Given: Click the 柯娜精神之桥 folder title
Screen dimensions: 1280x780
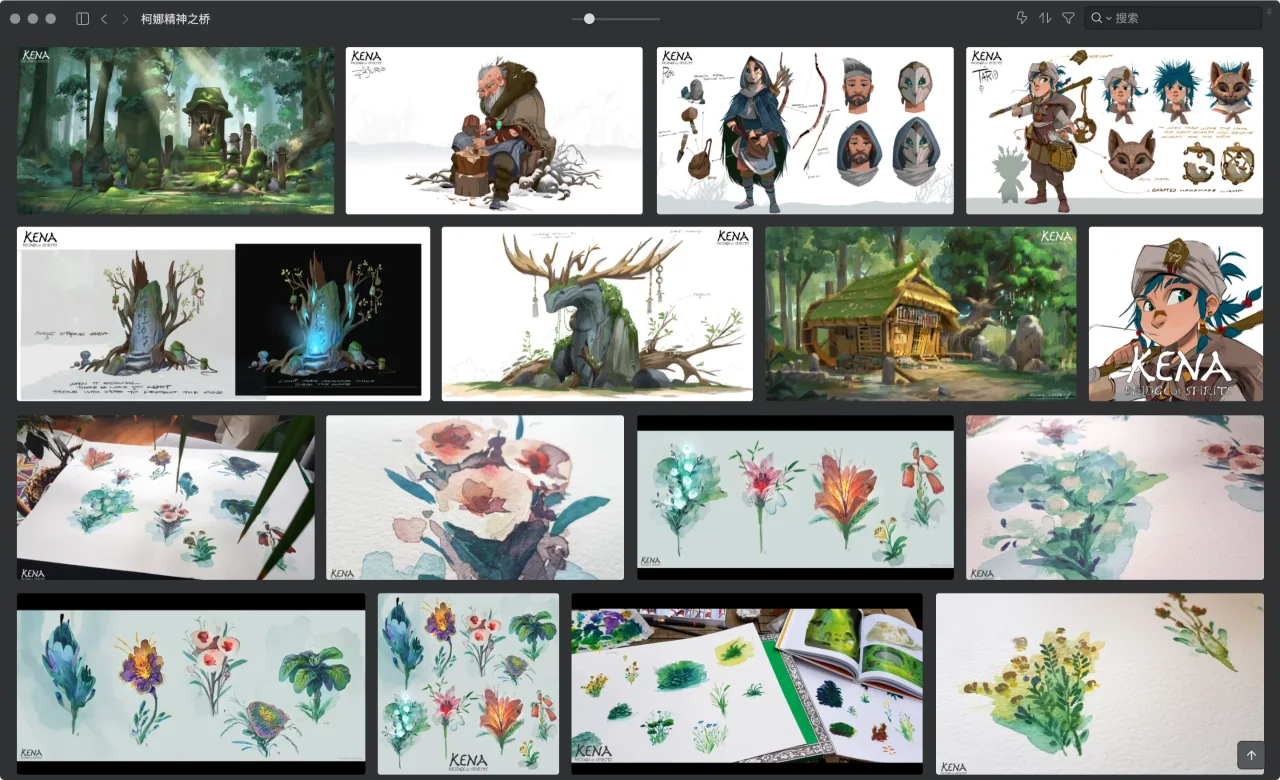Looking at the screenshot, I should pyautogui.click(x=175, y=19).
